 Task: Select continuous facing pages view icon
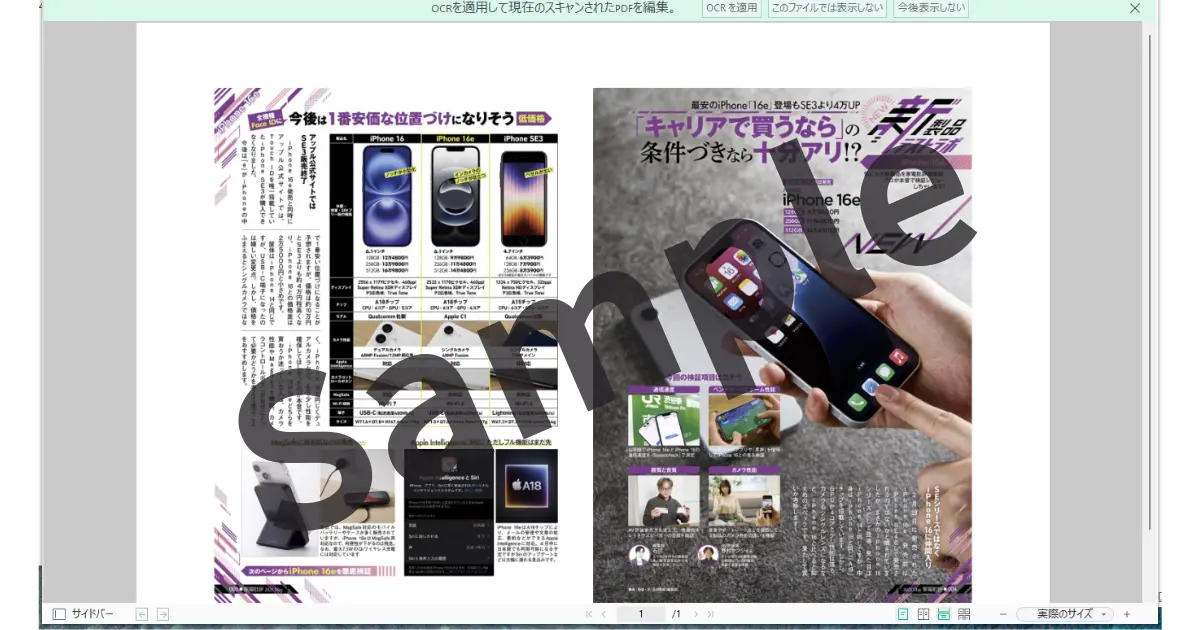click(x=964, y=614)
